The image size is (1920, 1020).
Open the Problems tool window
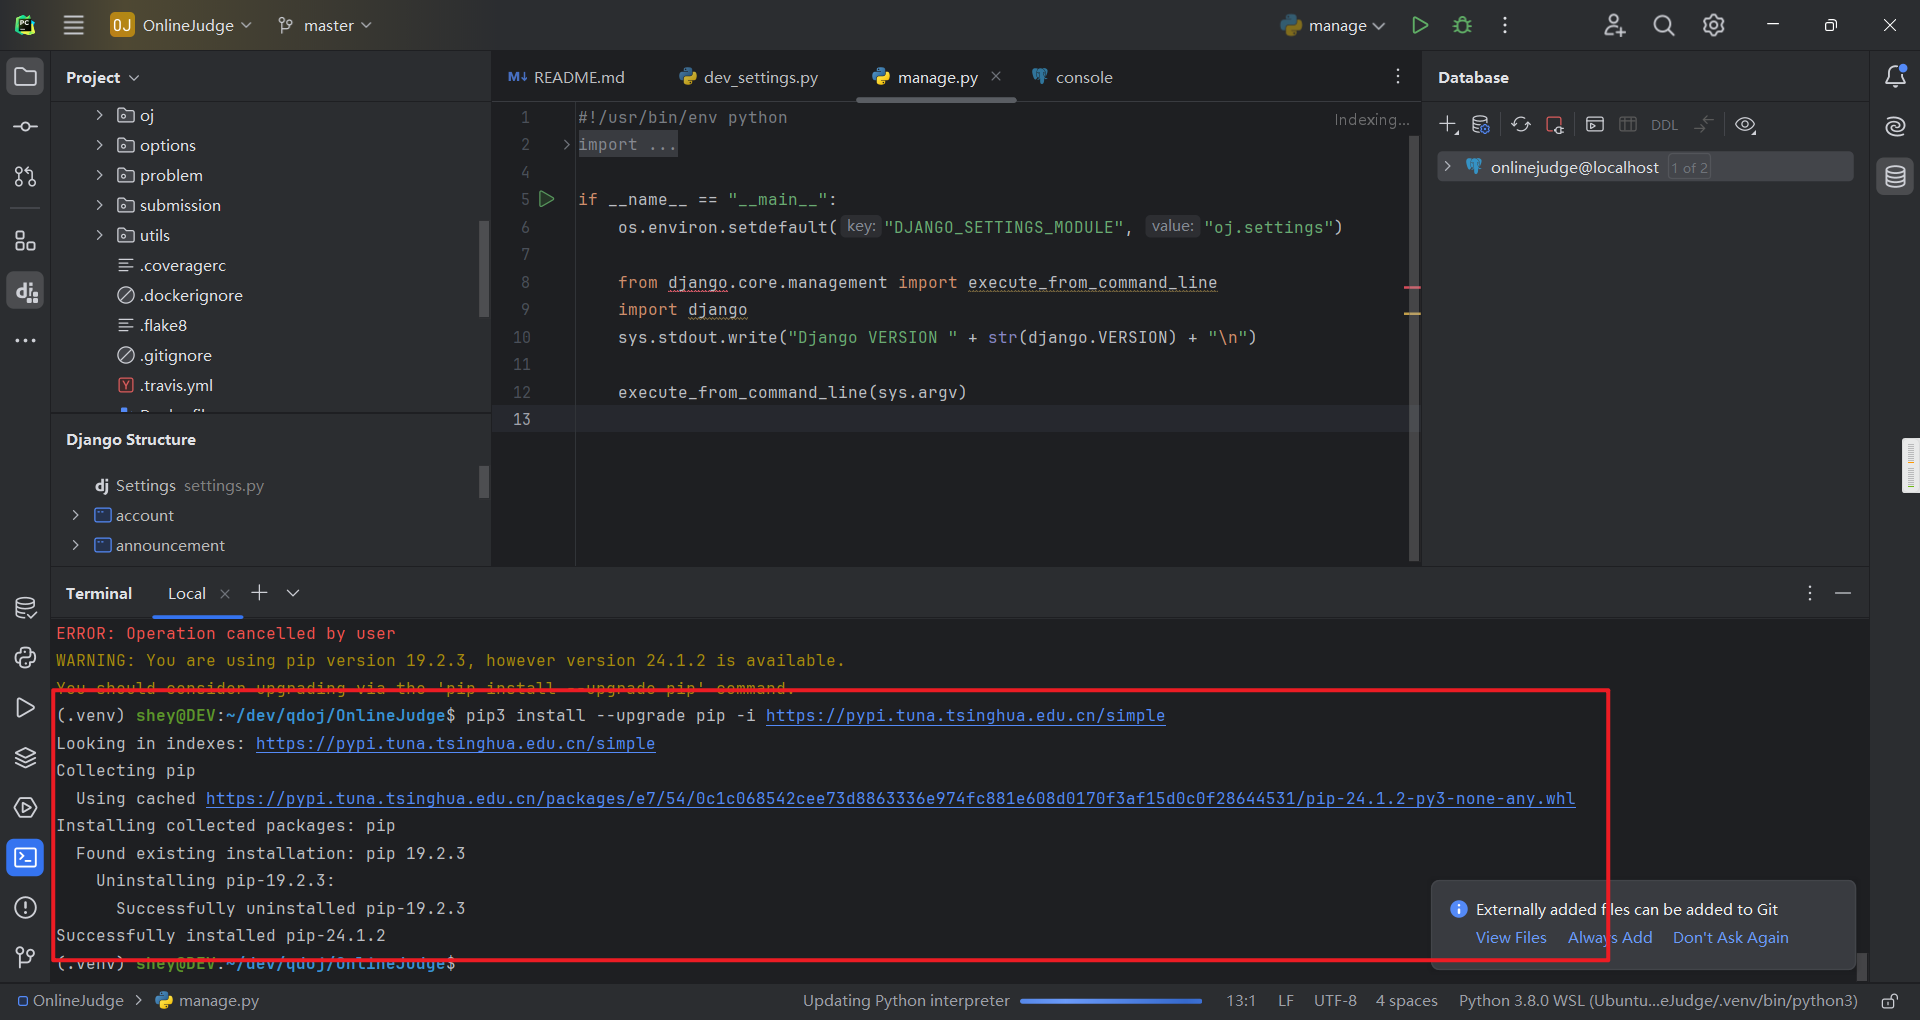pyautogui.click(x=26, y=907)
